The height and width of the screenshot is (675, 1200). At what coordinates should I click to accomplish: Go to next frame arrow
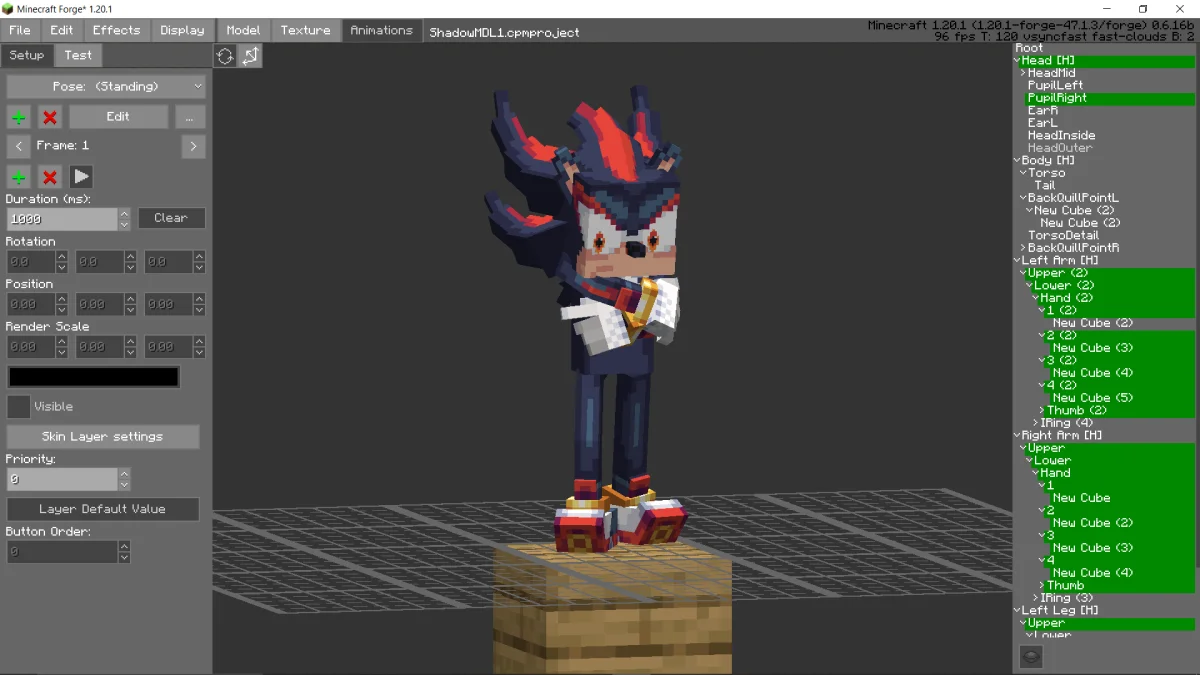[193, 146]
